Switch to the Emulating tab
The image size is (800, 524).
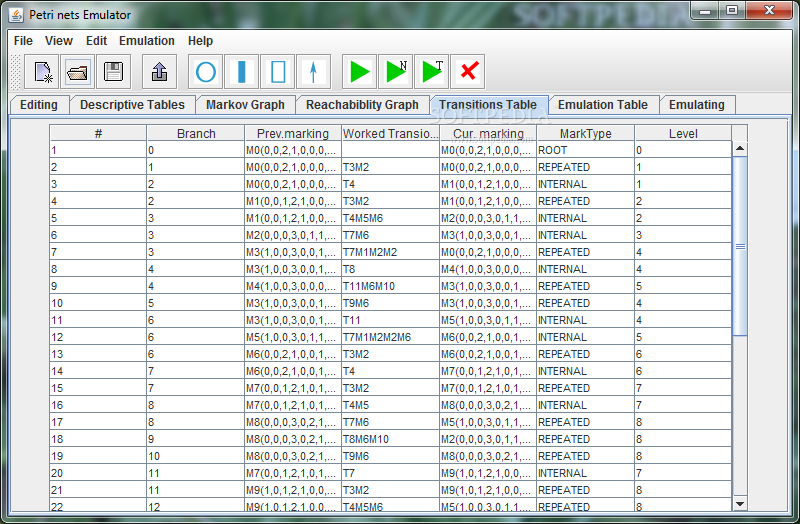click(x=696, y=105)
